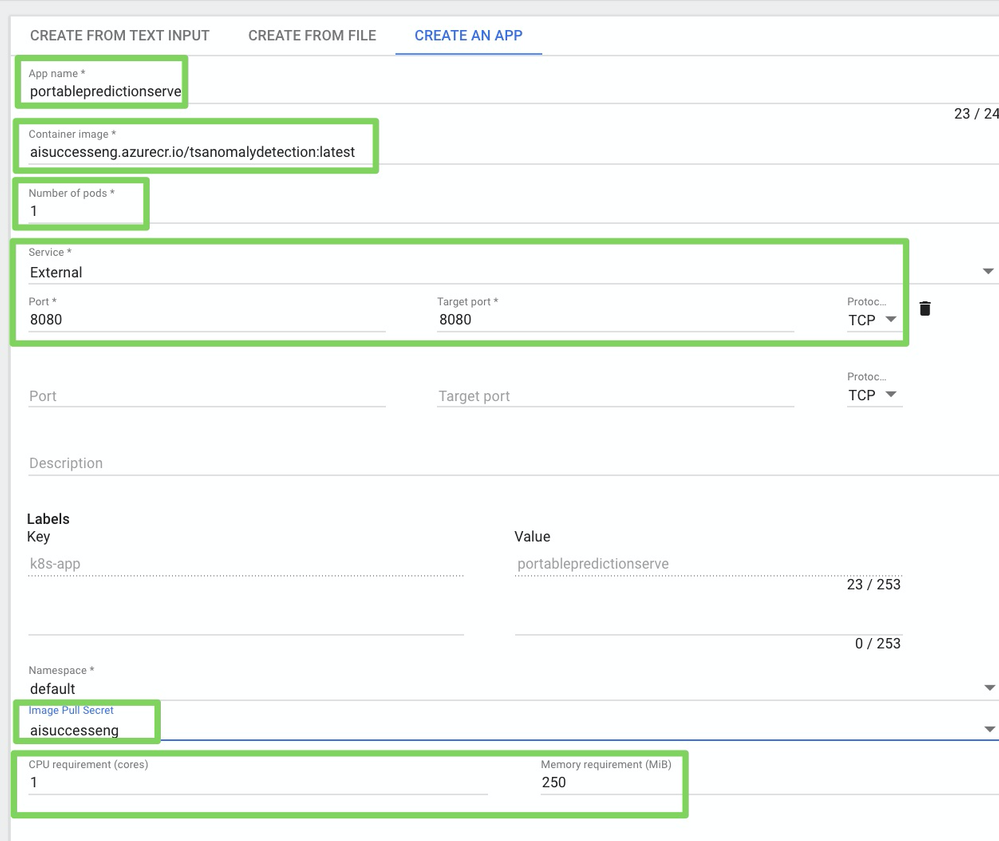This screenshot has height=841, width=999.
Task: Edit the Memory requirement MiB field
Action: coord(610,782)
